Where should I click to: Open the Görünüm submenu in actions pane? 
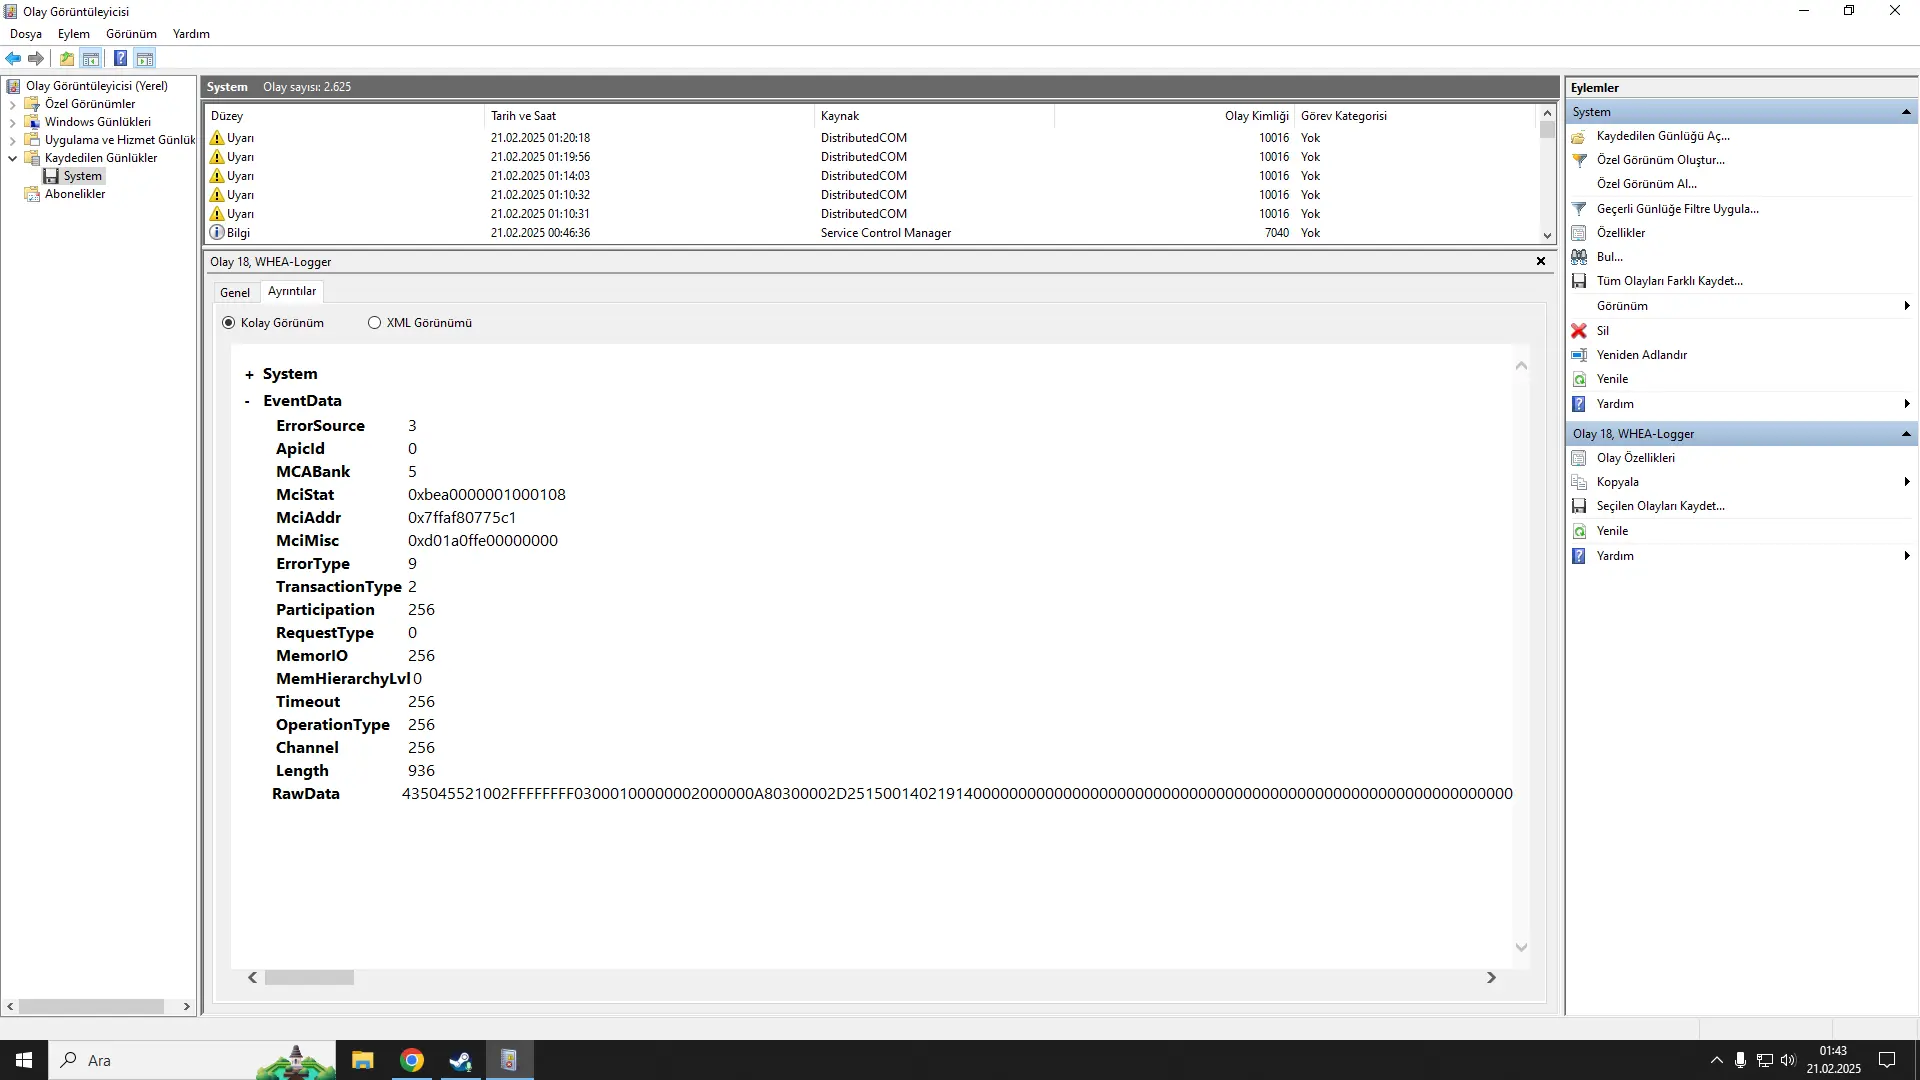(1743, 306)
